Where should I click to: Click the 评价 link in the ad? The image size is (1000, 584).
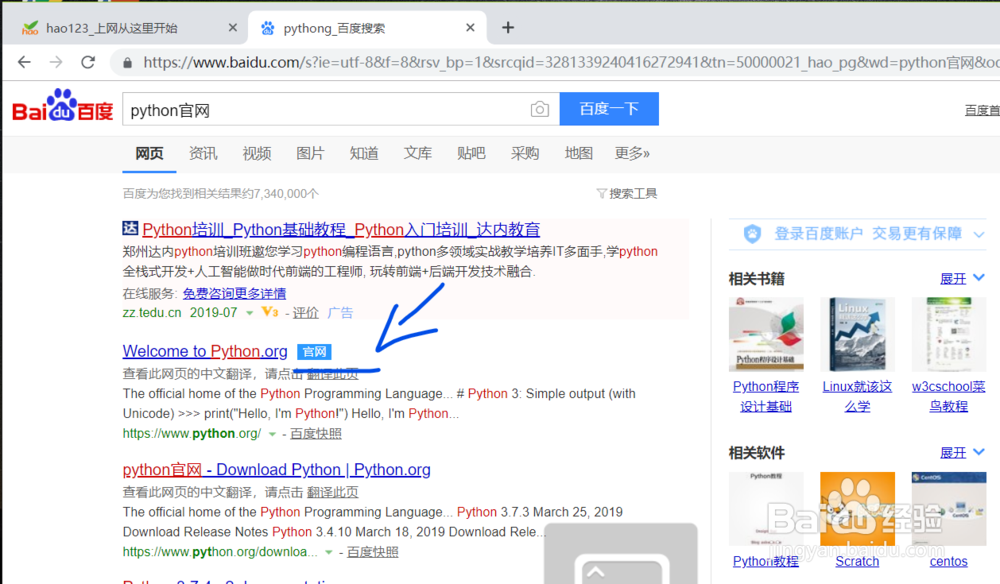pyautogui.click(x=305, y=313)
